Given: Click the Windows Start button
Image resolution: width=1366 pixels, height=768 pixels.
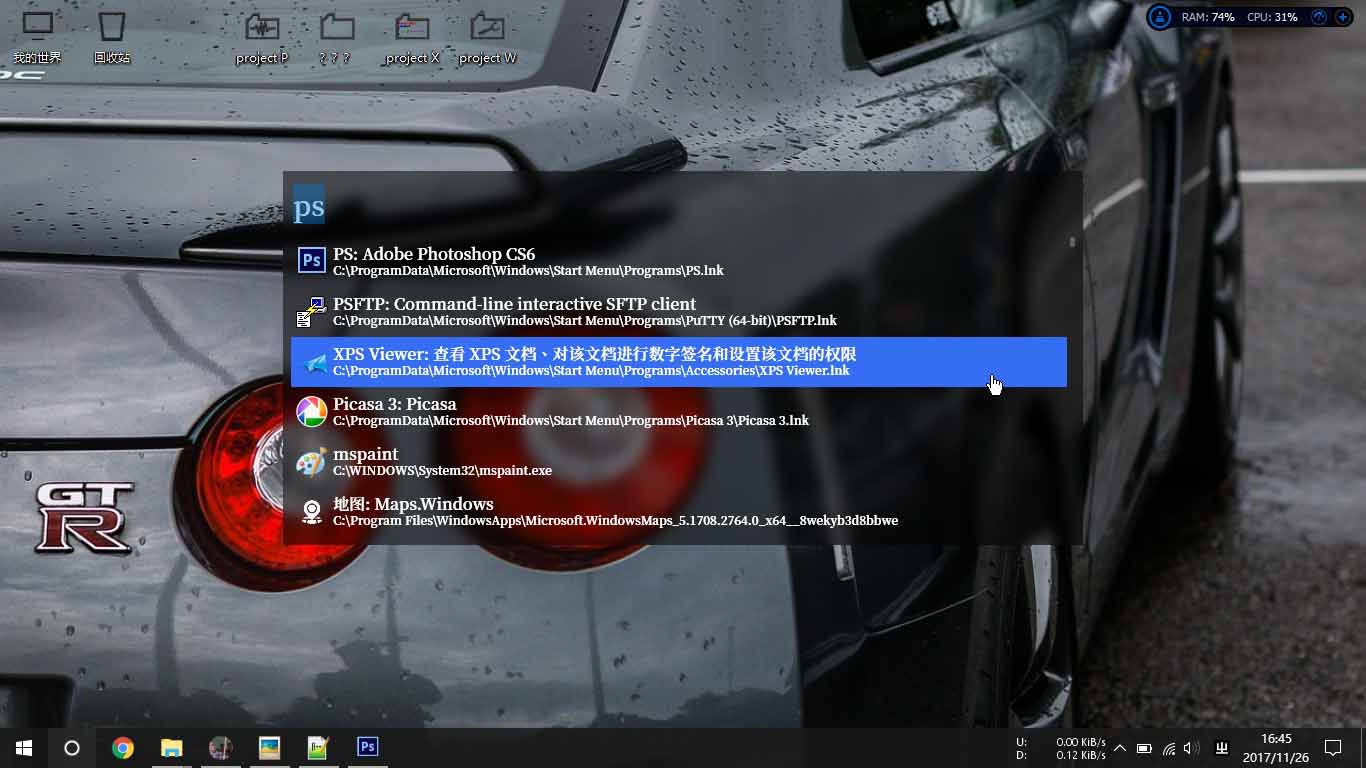Looking at the screenshot, I should pyautogui.click(x=24, y=747).
